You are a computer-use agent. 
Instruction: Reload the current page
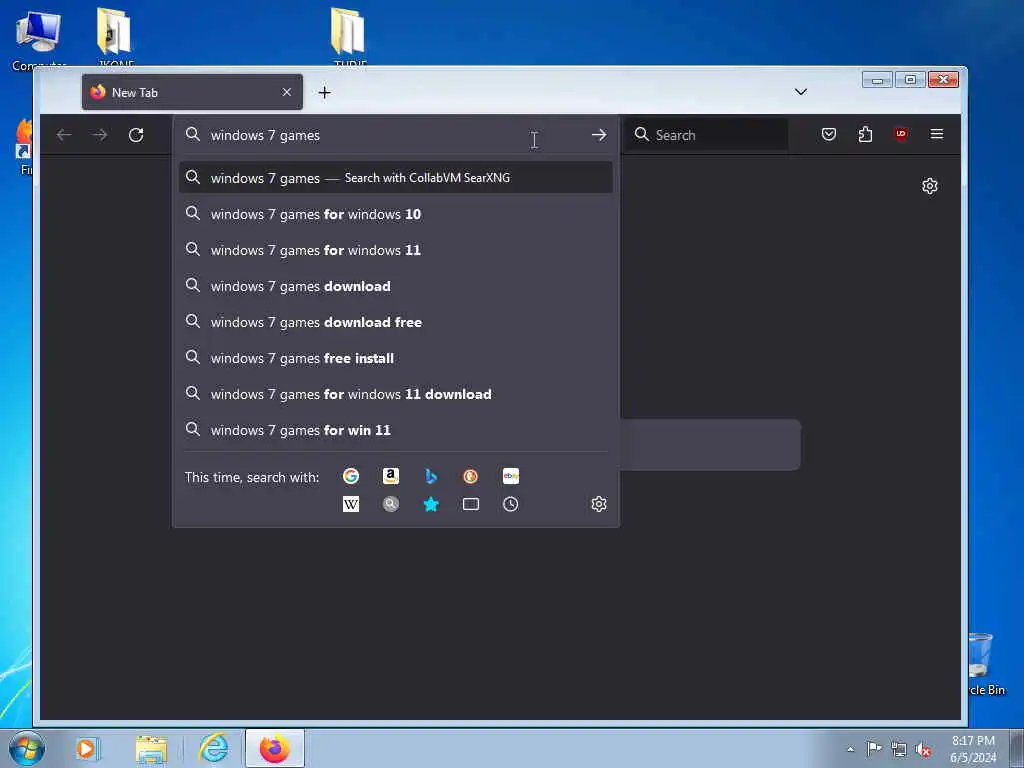click(136, 135)
